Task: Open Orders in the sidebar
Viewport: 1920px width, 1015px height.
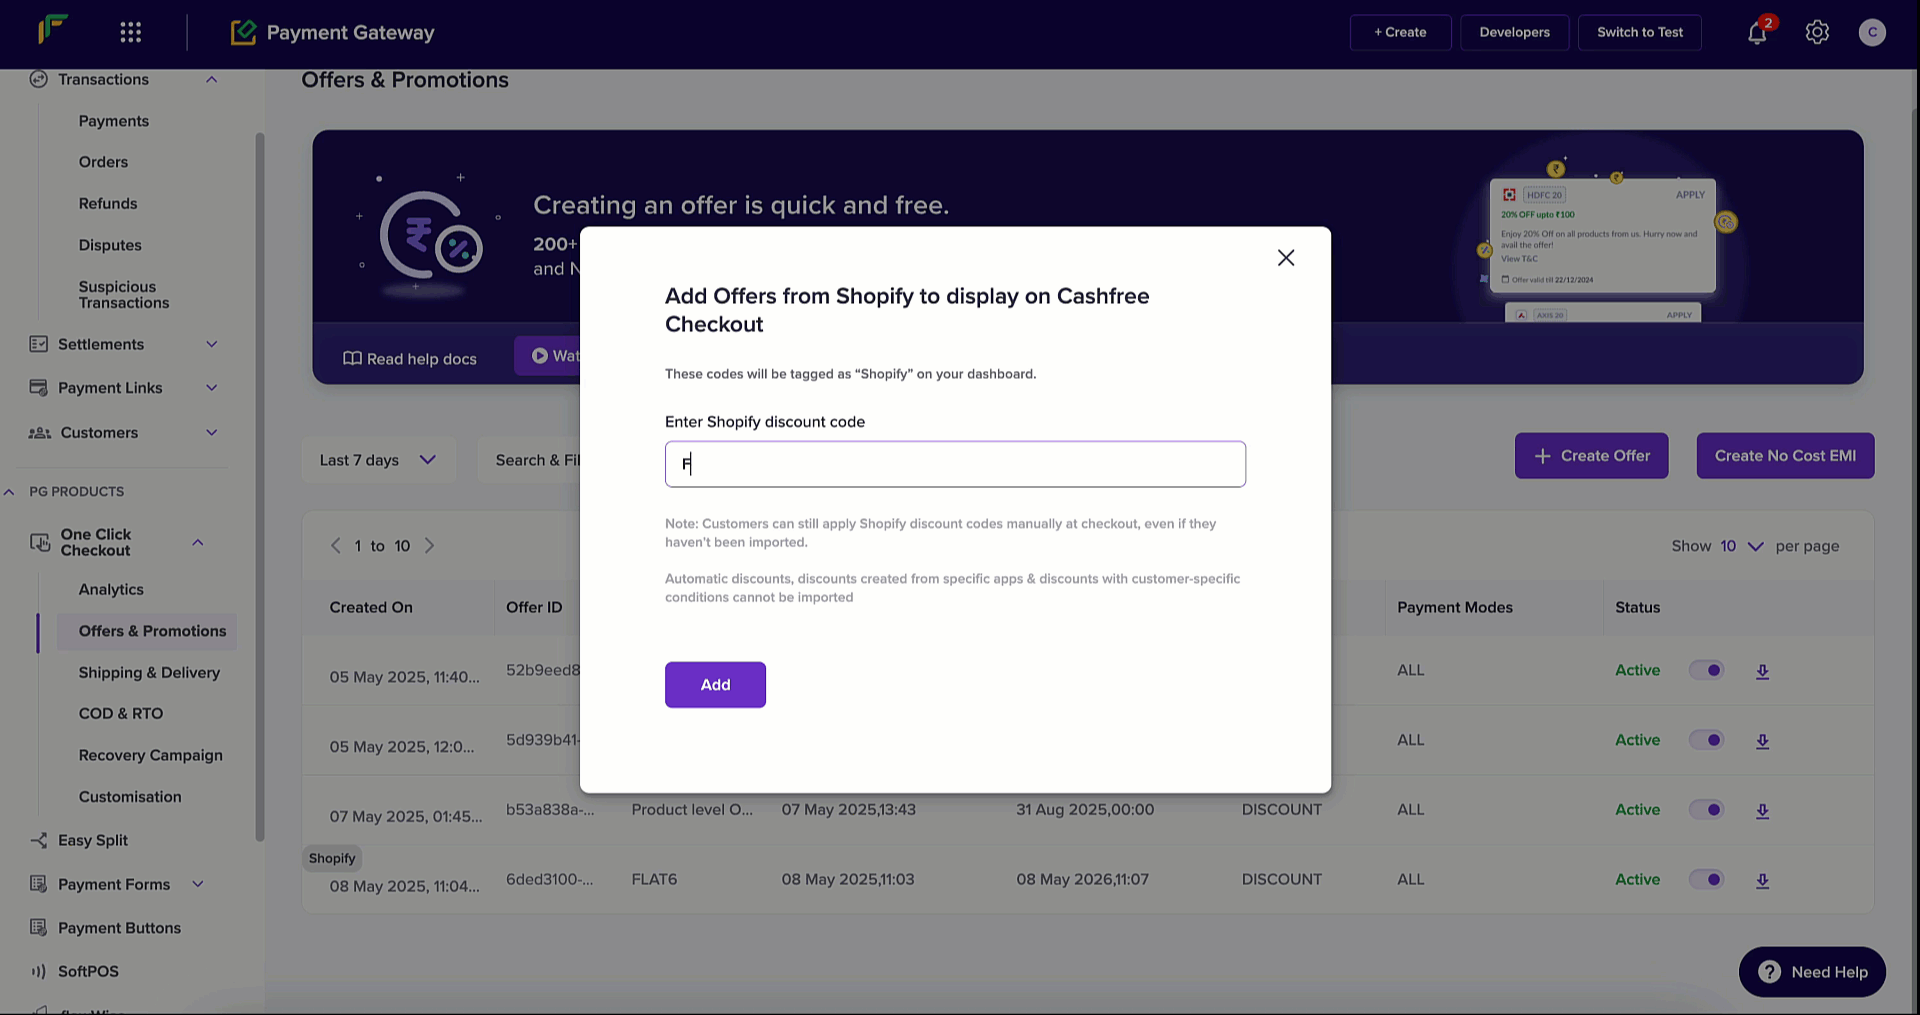Action: pos(103,162)
